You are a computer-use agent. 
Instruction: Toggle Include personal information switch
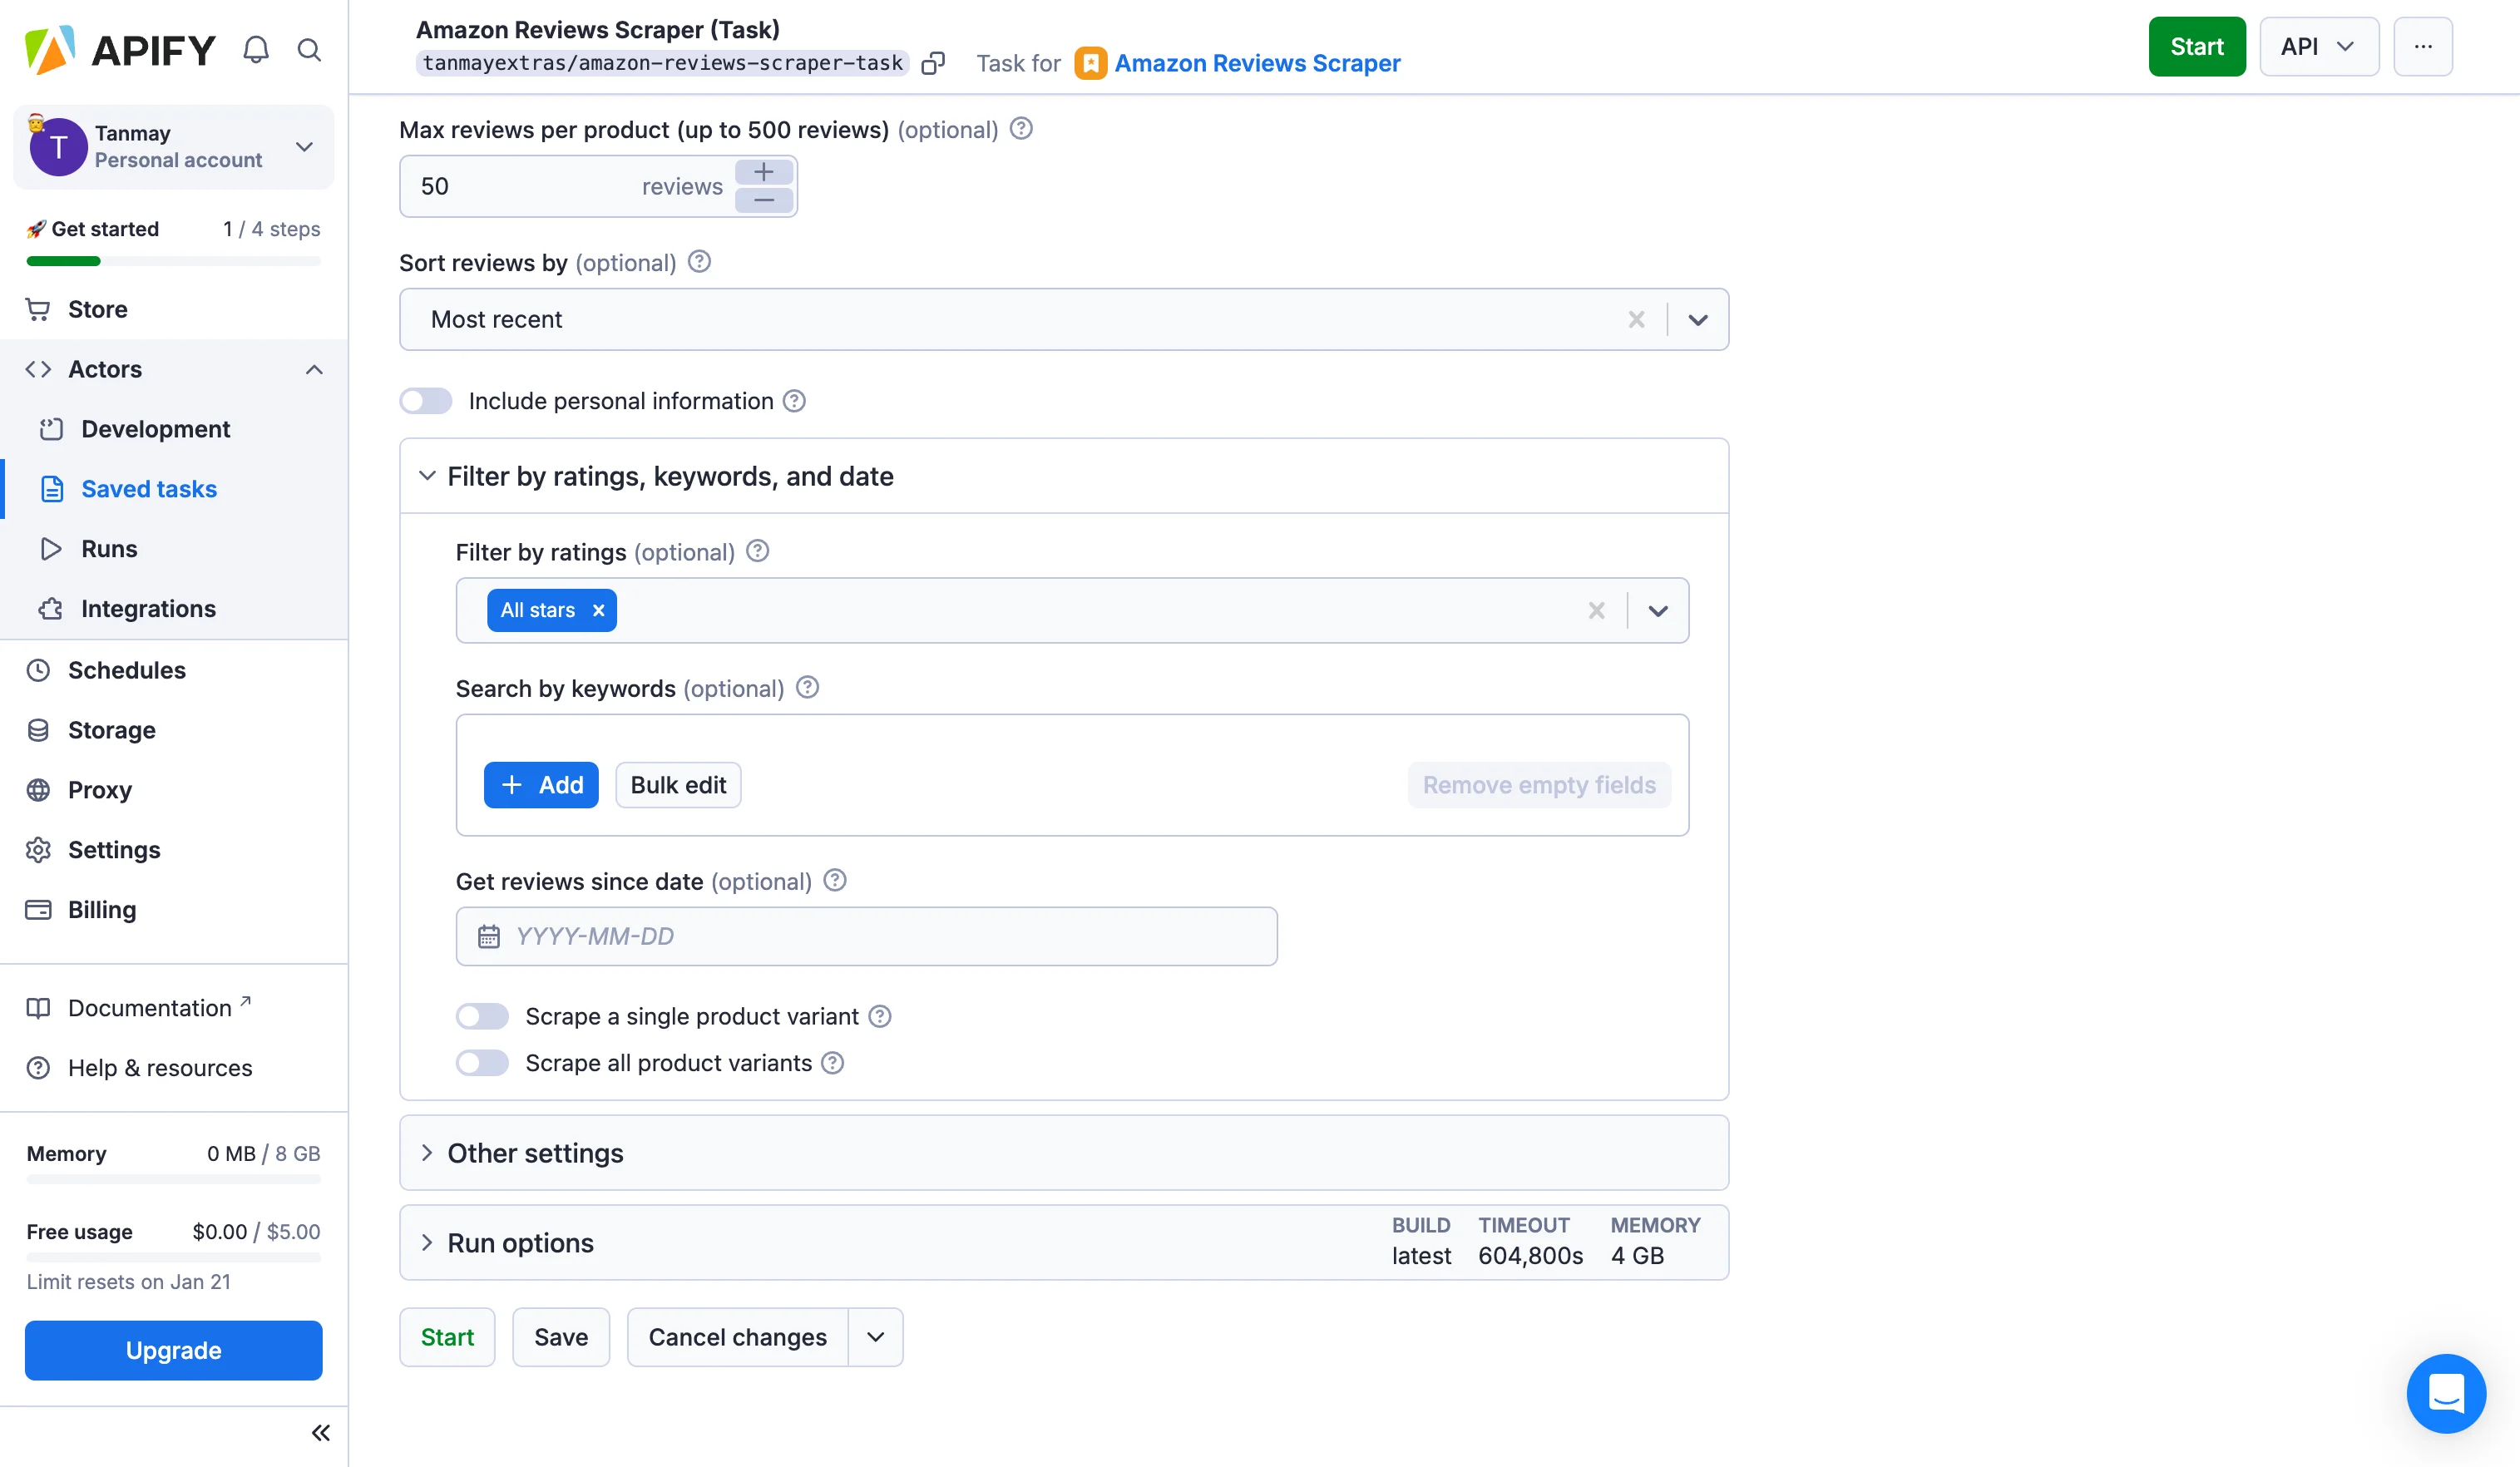(426, 401)
